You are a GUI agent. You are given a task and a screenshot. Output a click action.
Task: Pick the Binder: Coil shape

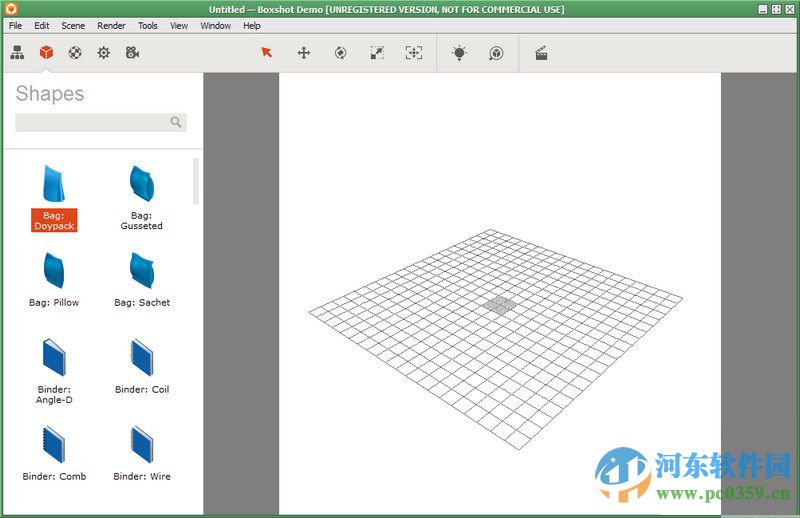(141, 359)
